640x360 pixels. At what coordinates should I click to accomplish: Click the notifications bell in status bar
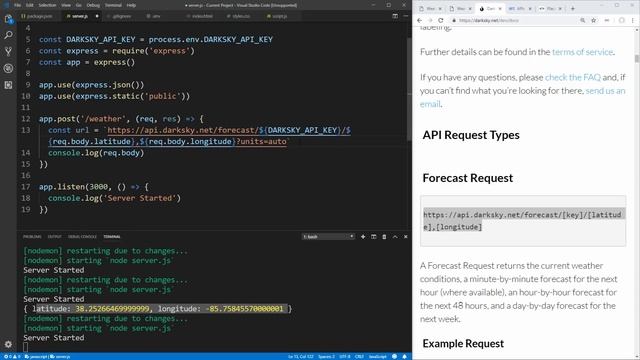click(404, 356)
